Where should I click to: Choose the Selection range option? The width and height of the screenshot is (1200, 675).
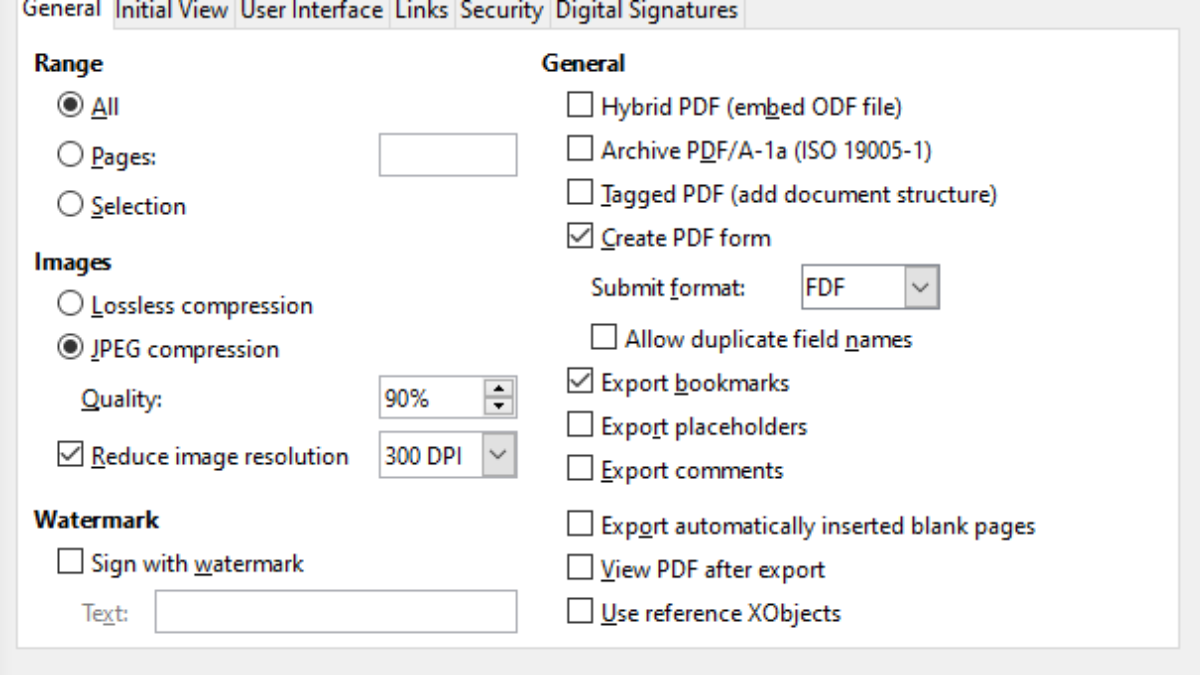[71, 205]
